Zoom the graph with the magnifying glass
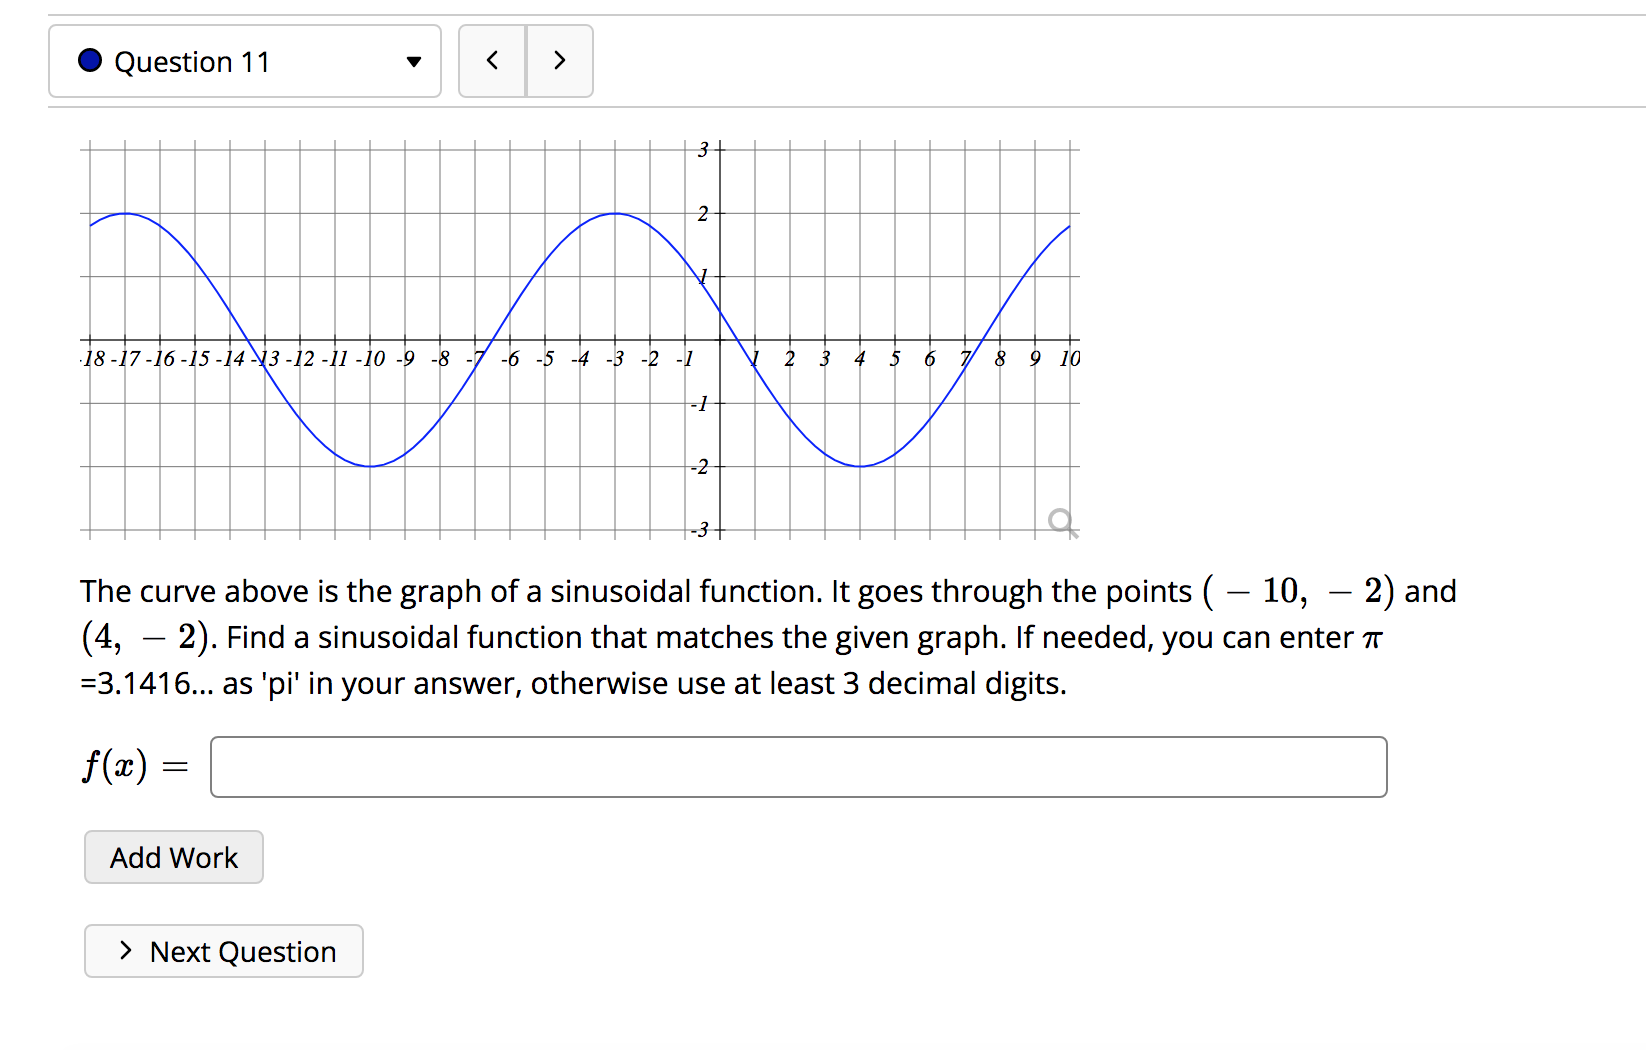 (x=1062, y=521)
